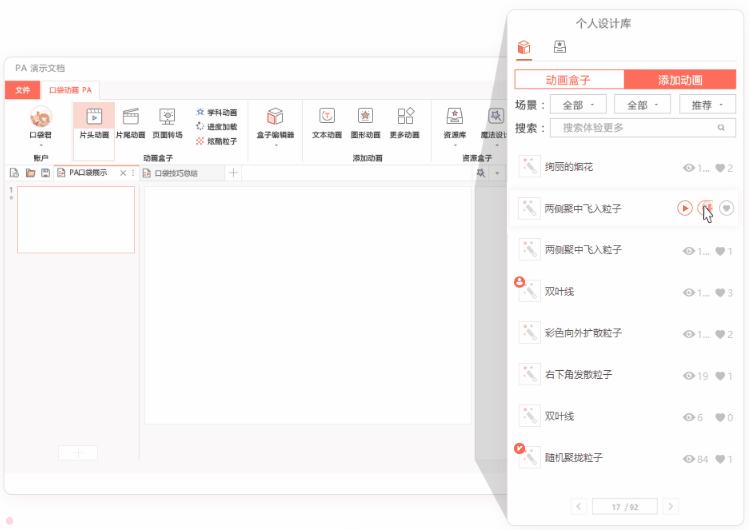The image size is (749, 530).
Task: Choose 炫酷粒子 particle effects
Action: [216, 141]
